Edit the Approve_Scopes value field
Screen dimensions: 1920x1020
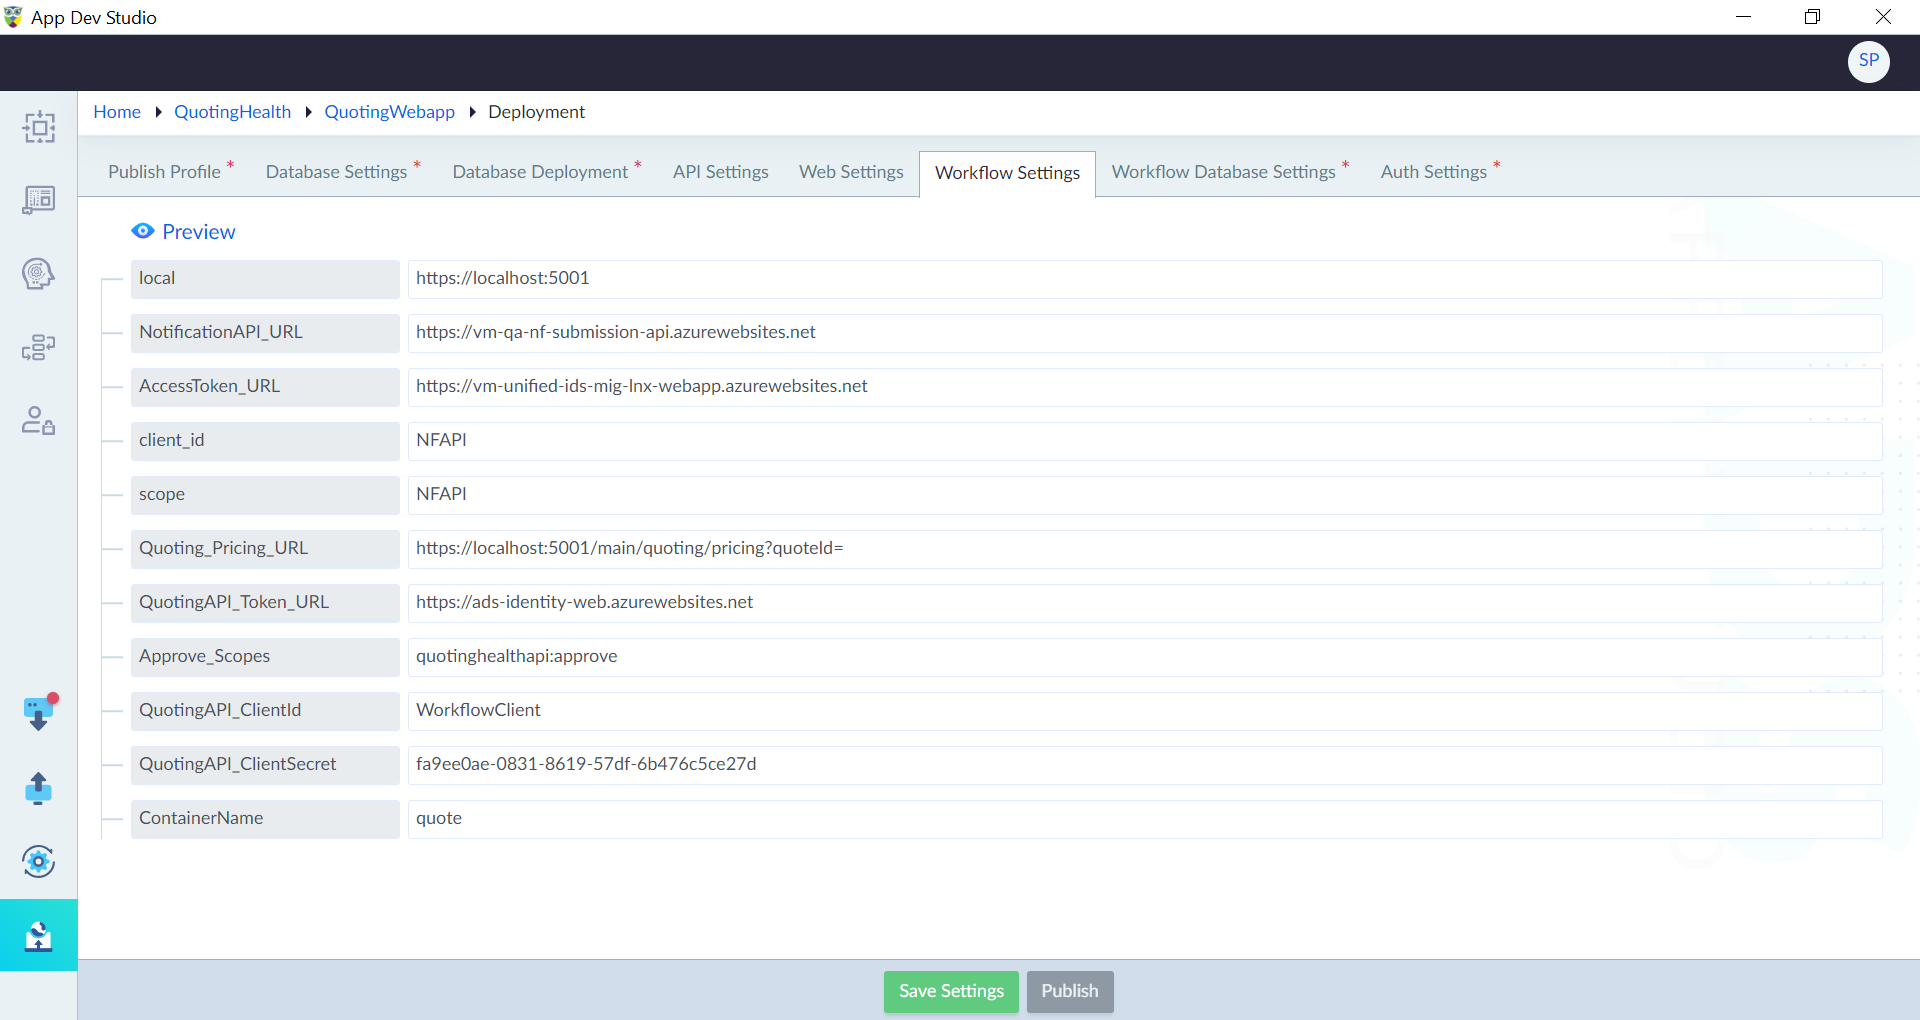click(1145, 657)
